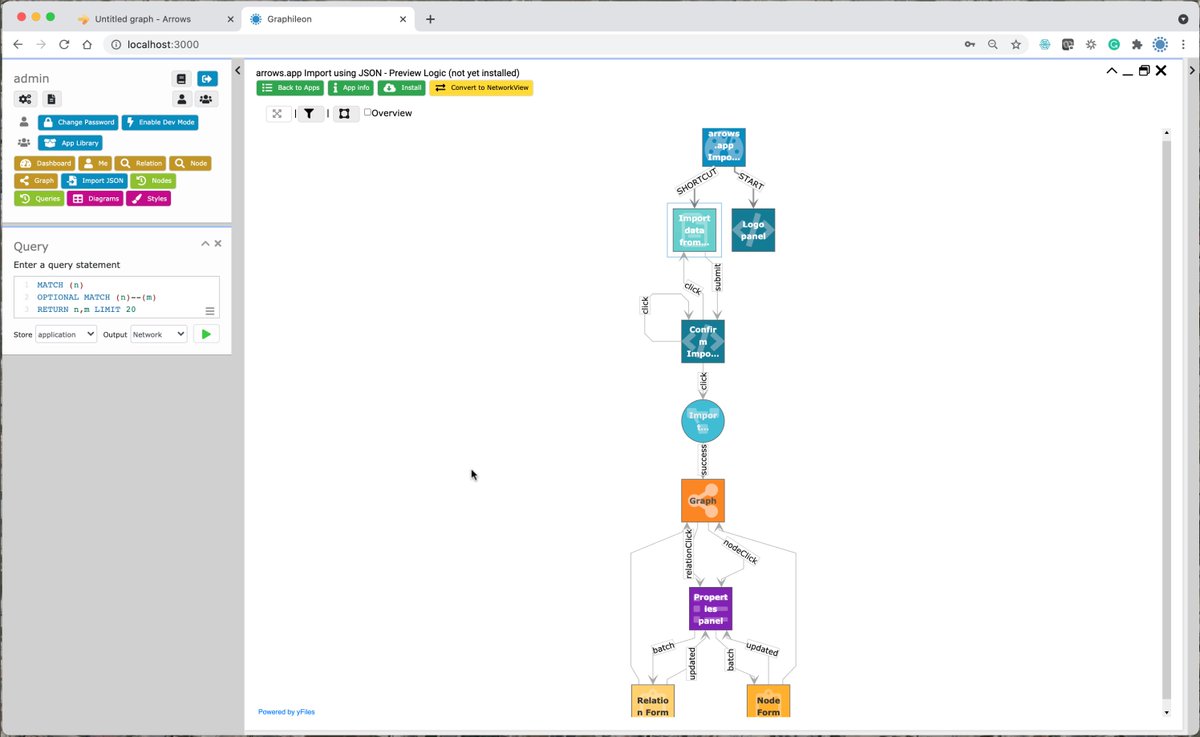
Task: Open the Graph shortcut
Action: [x=35, y=181]
